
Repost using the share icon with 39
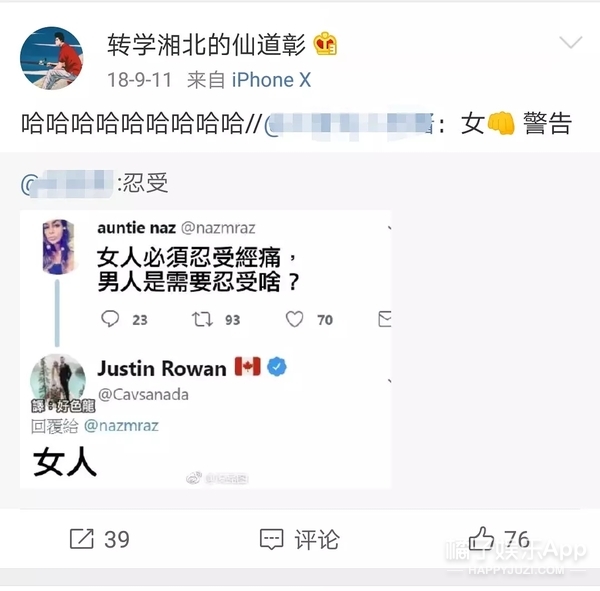coord(82,539)
